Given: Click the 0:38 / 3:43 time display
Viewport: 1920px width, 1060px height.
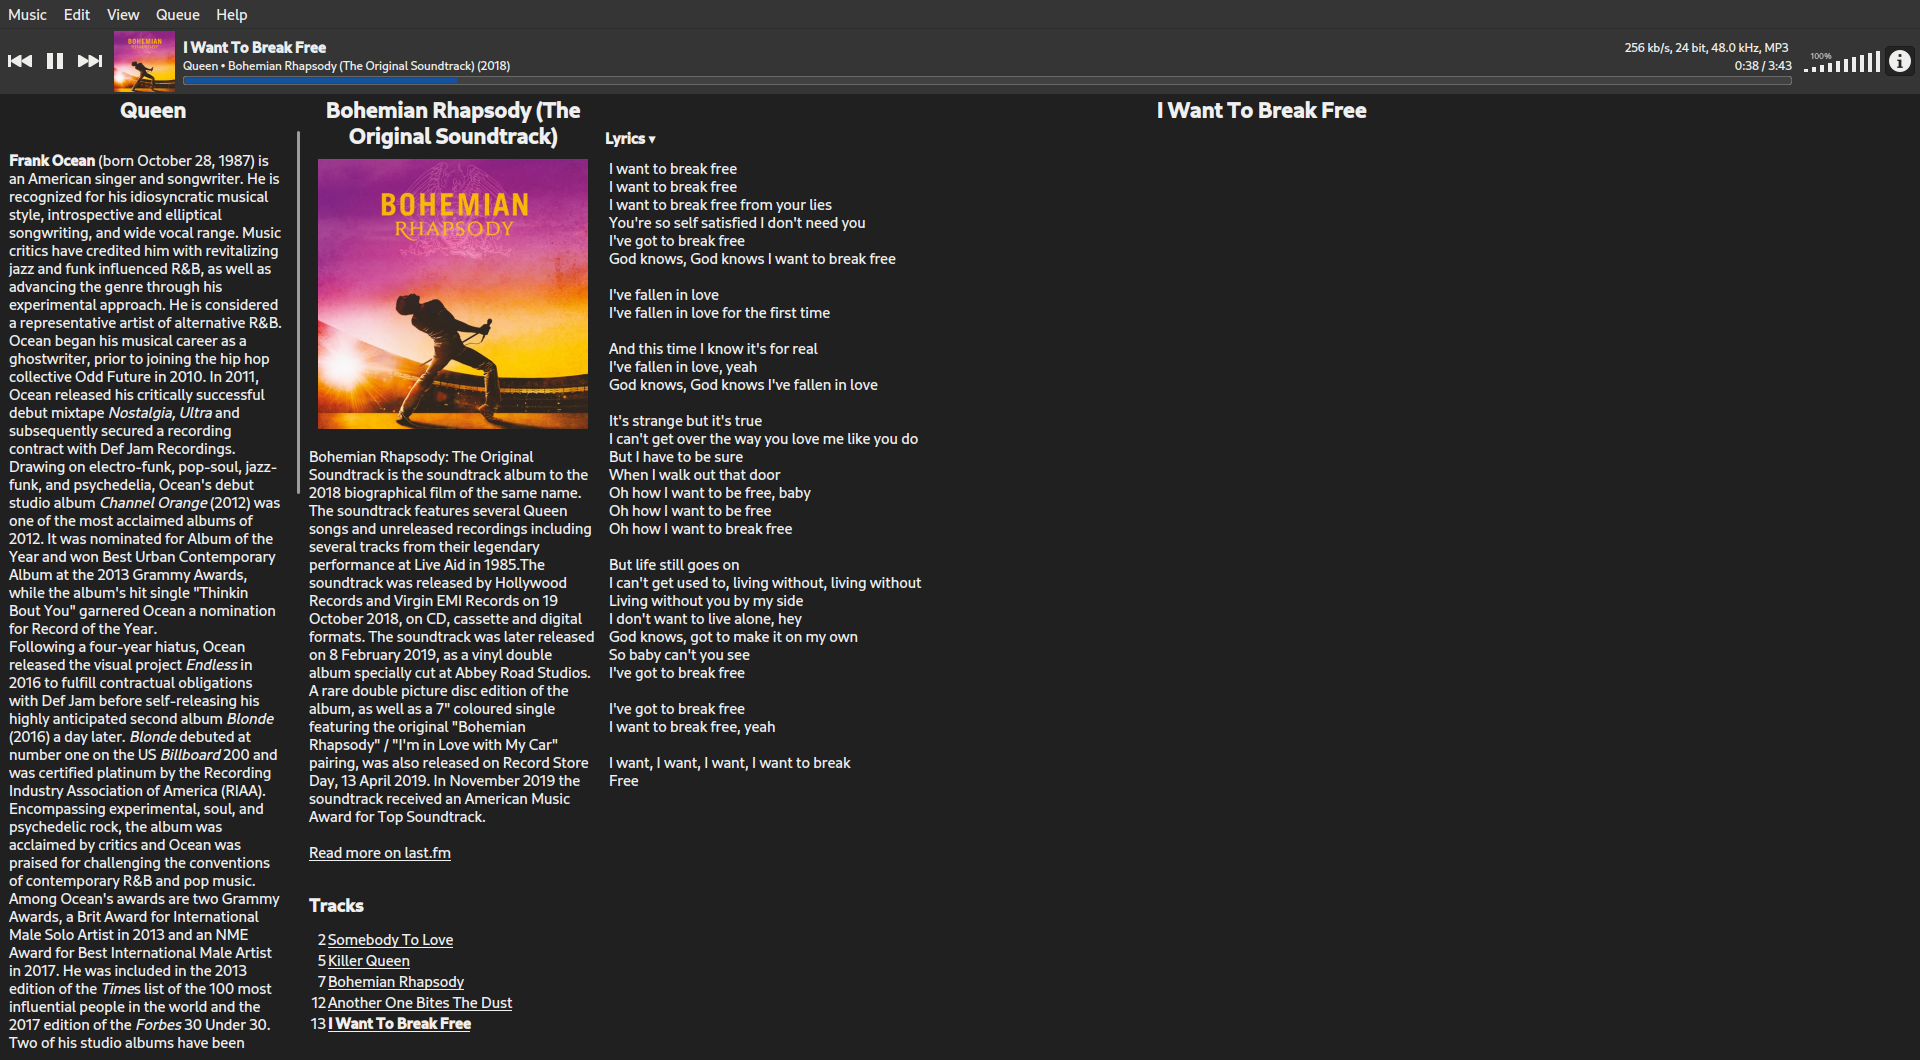Looking at the screenshot, I should [1763, 66].
